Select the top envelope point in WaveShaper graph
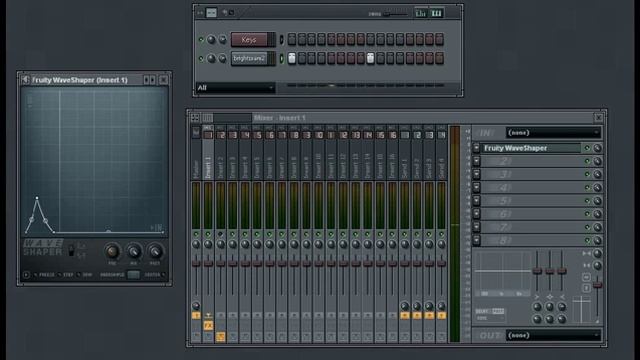The image size is (640, 360). tap(37, 198)
